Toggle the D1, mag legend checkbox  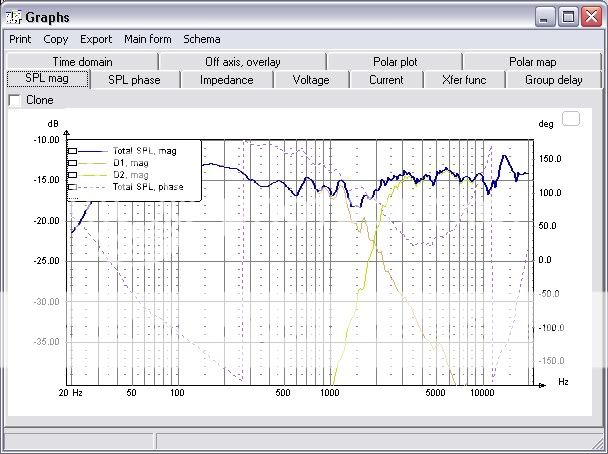pos(73,163)
